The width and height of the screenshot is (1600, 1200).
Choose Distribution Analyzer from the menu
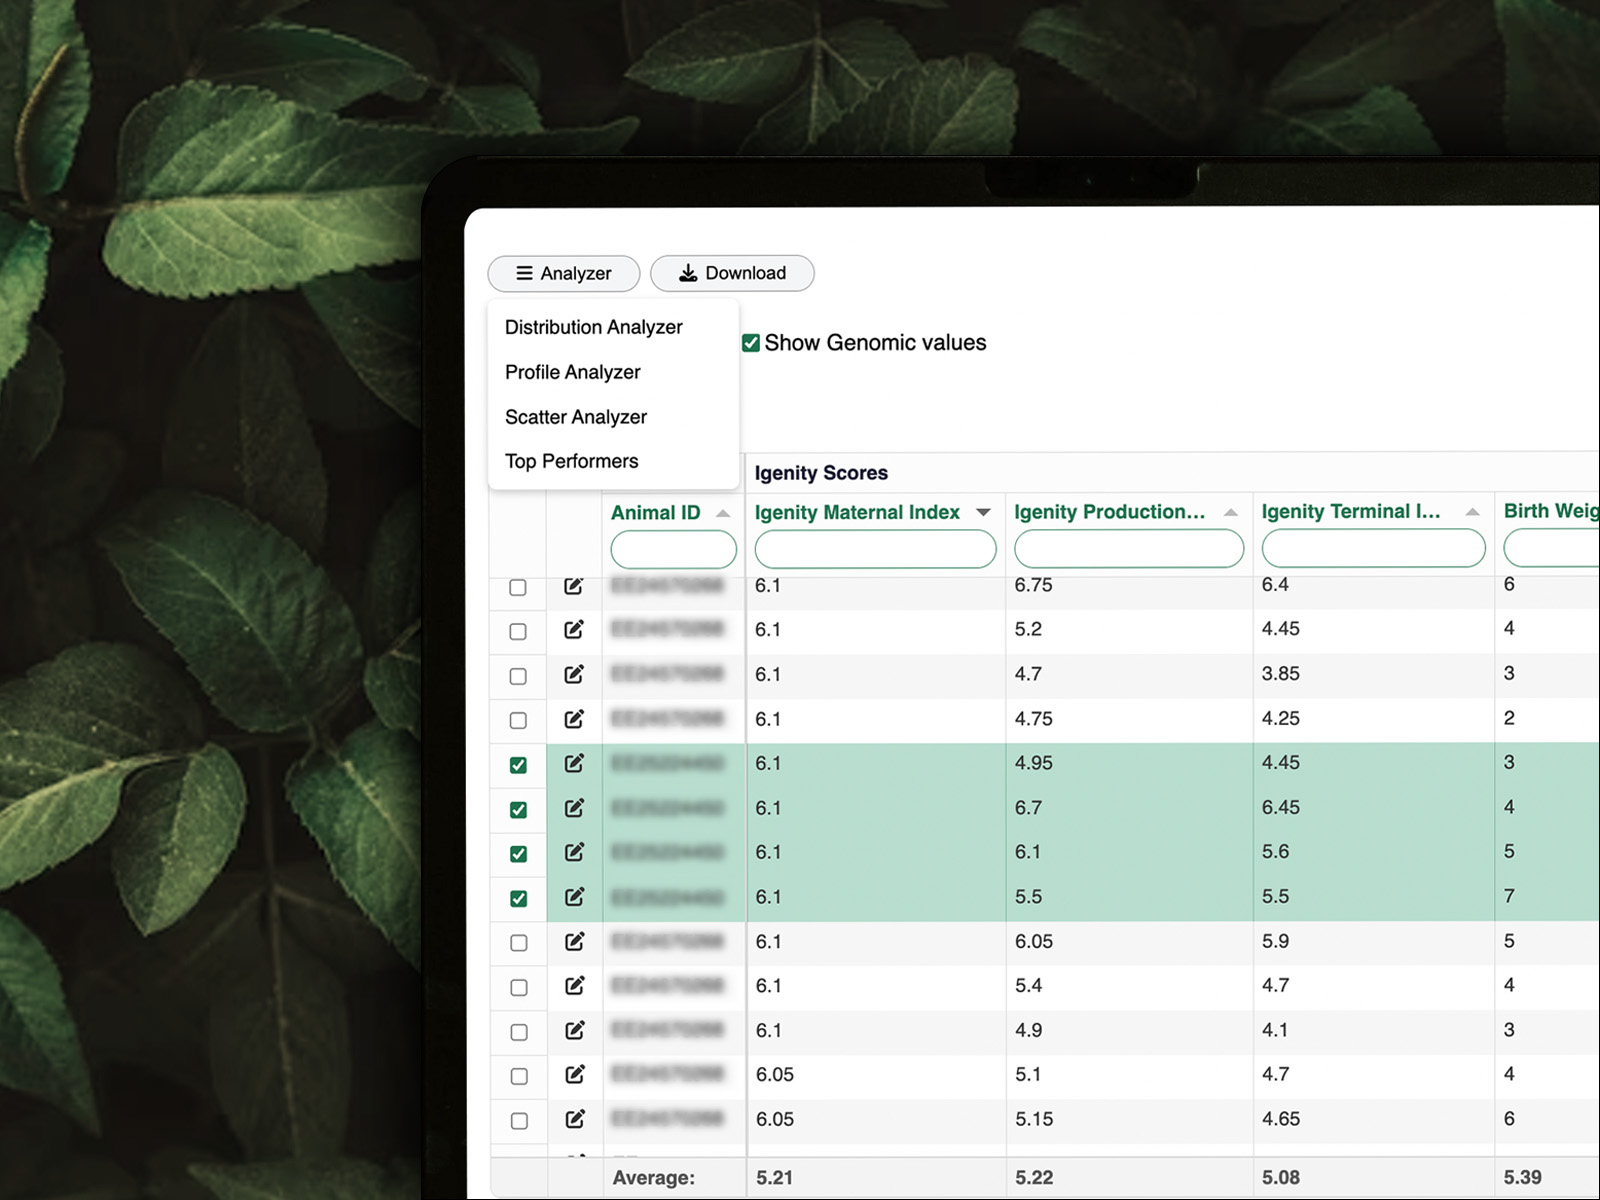pos(593,327)
